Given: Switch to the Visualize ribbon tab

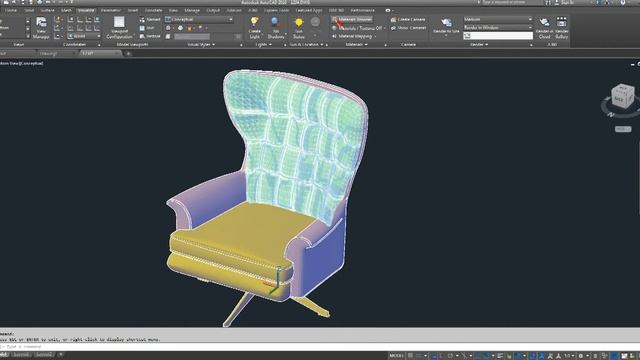Looking at the screenshot, I should (x=86, y=10).
